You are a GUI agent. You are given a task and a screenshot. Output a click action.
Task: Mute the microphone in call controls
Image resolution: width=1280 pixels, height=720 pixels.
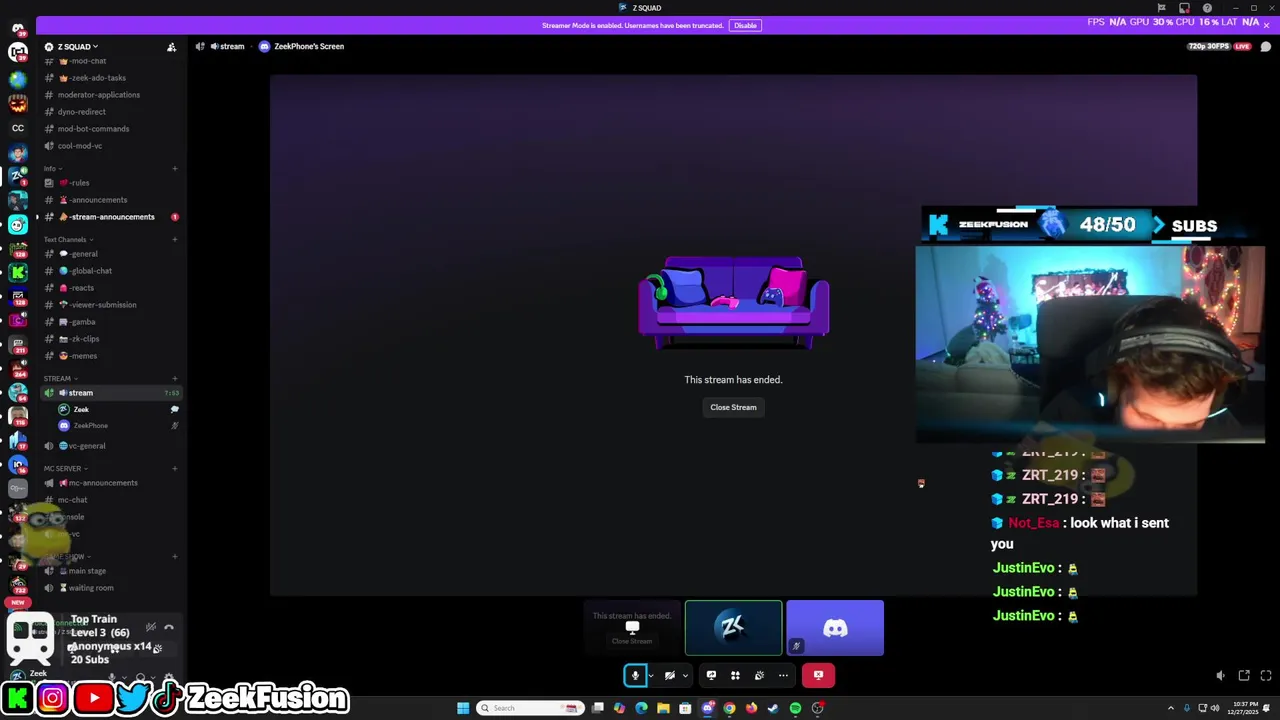tap(635, 675)
